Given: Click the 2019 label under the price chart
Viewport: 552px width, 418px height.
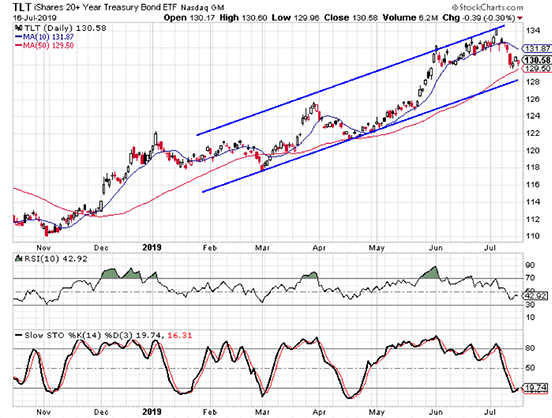Looking at the screenshot, I should pyautogui.click(x=152, y=248).
